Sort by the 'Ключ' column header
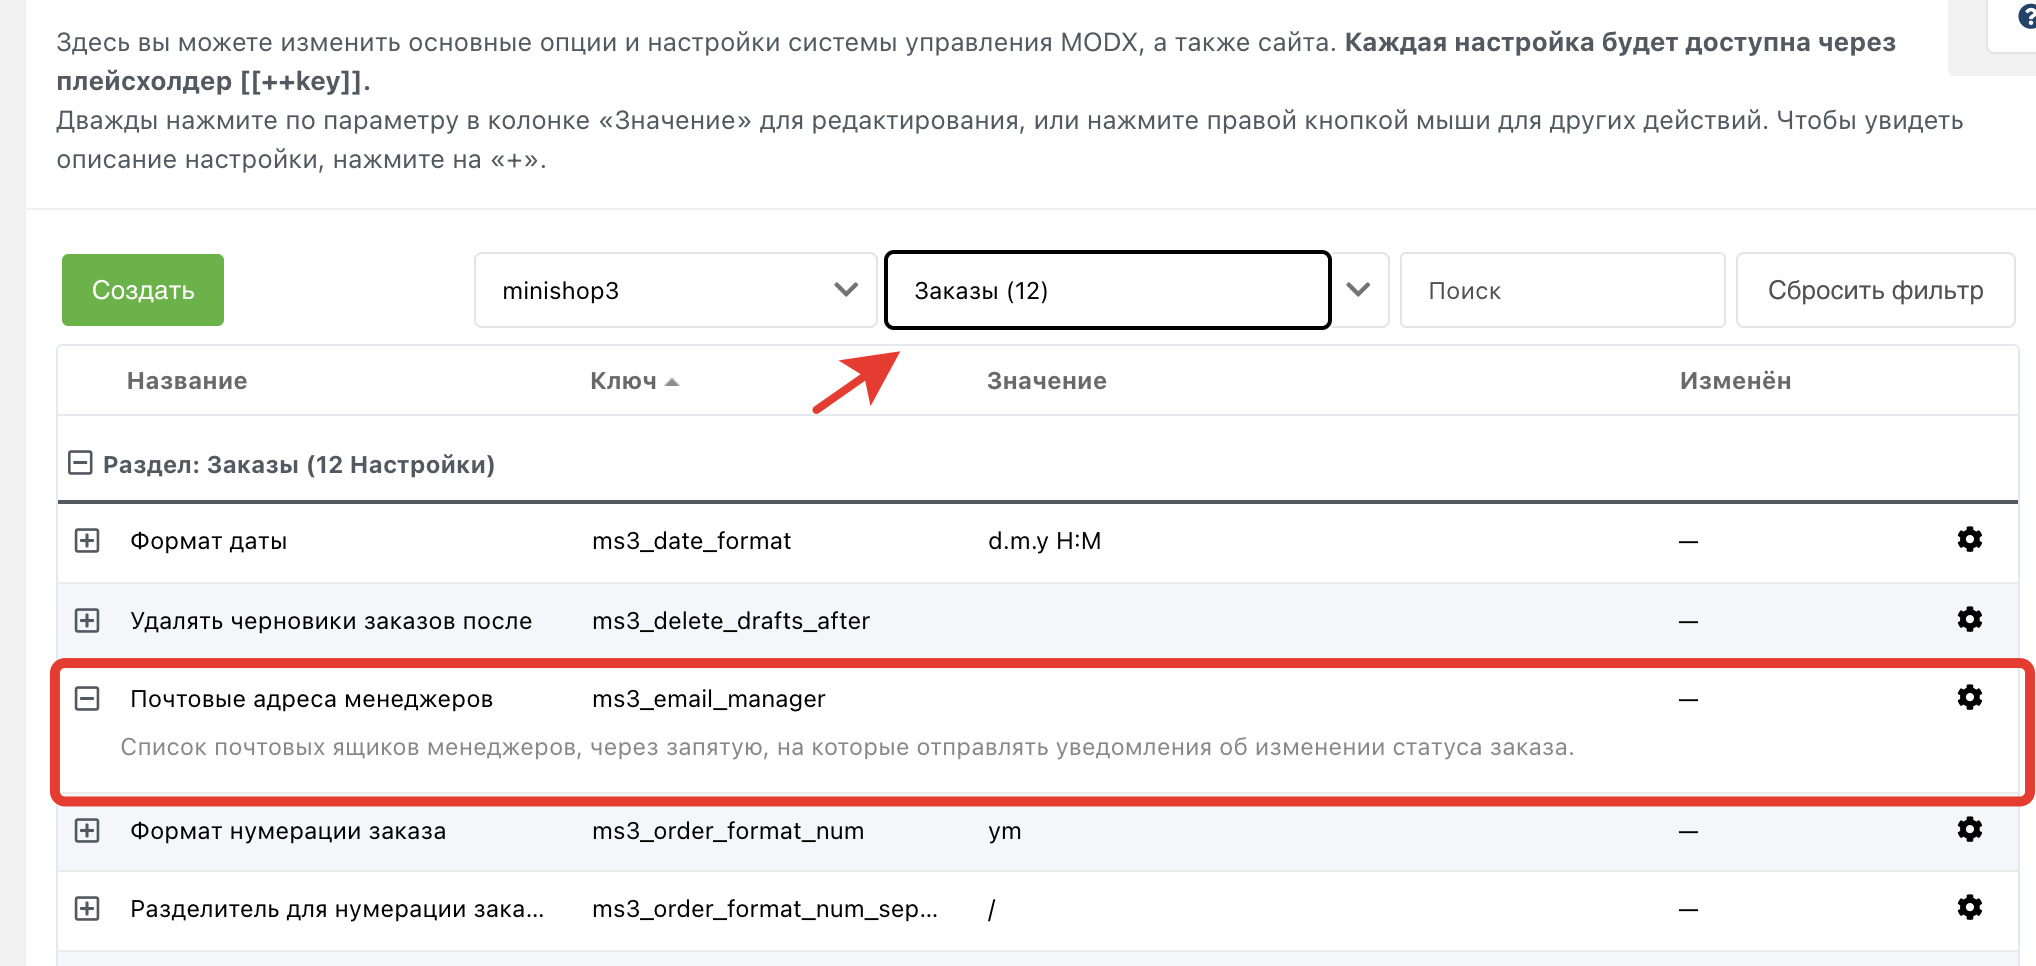Screen dimensions: 2036x966 624,381
